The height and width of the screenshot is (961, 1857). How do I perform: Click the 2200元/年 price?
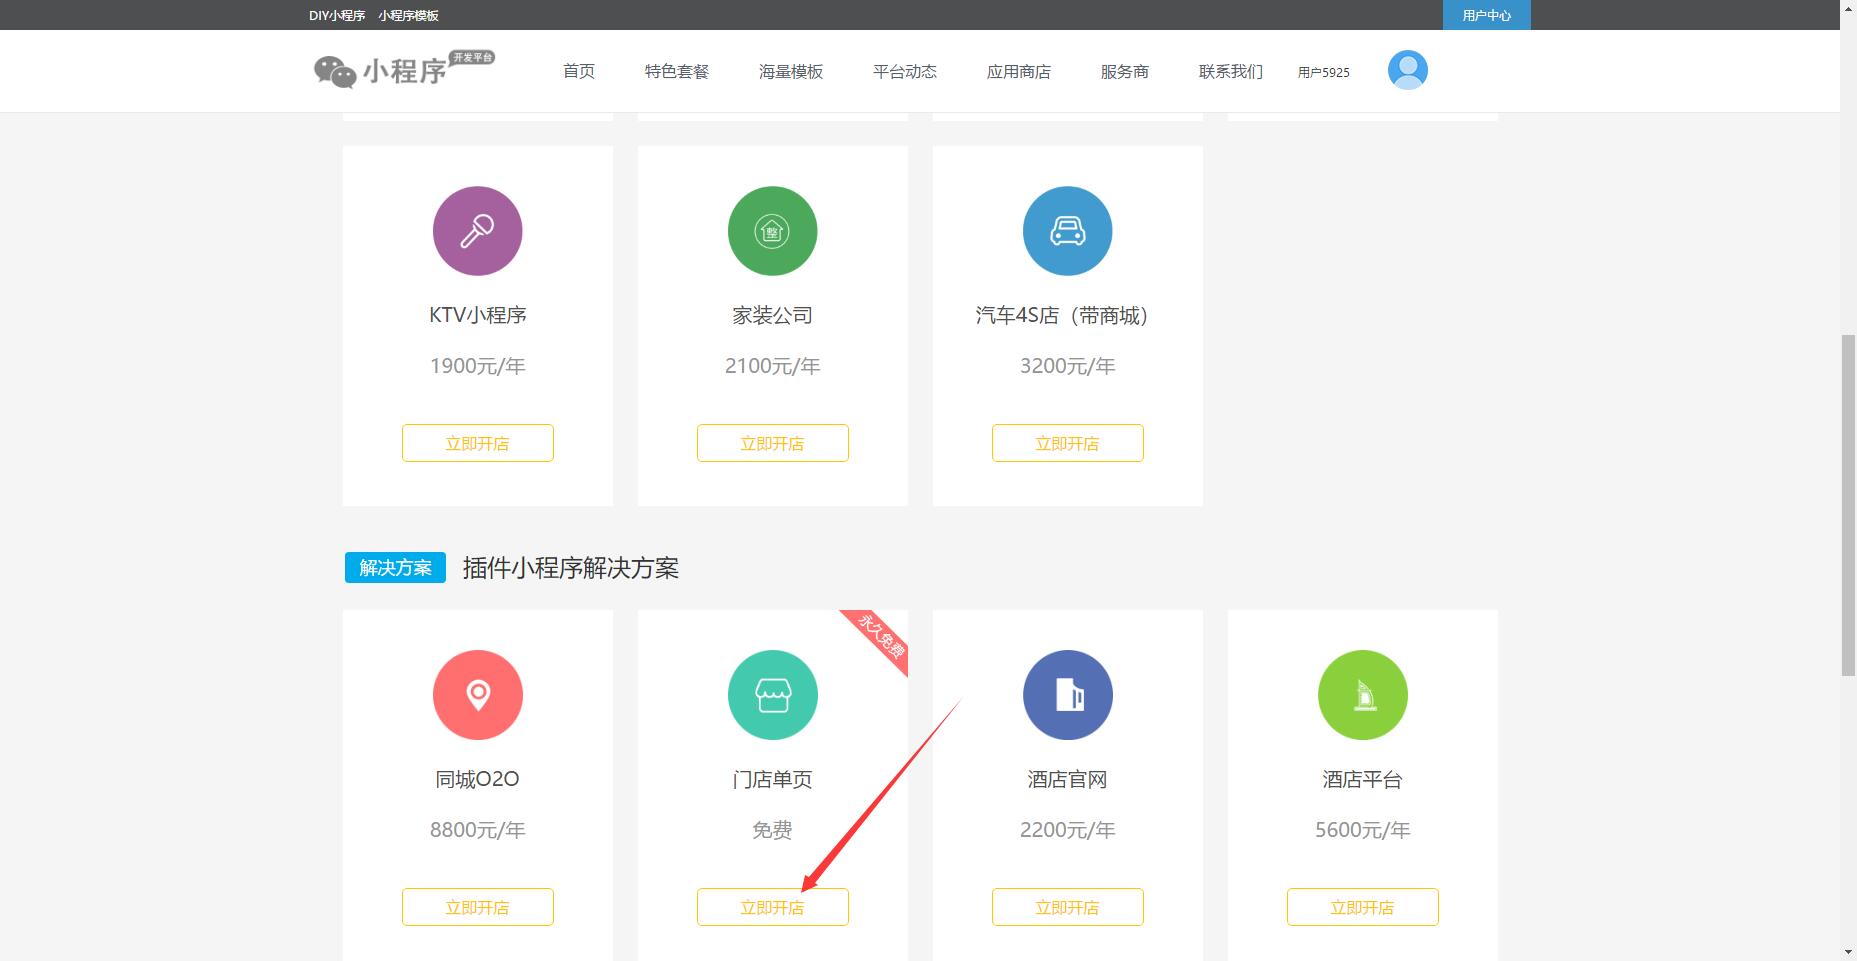(x=1067, y=830)
